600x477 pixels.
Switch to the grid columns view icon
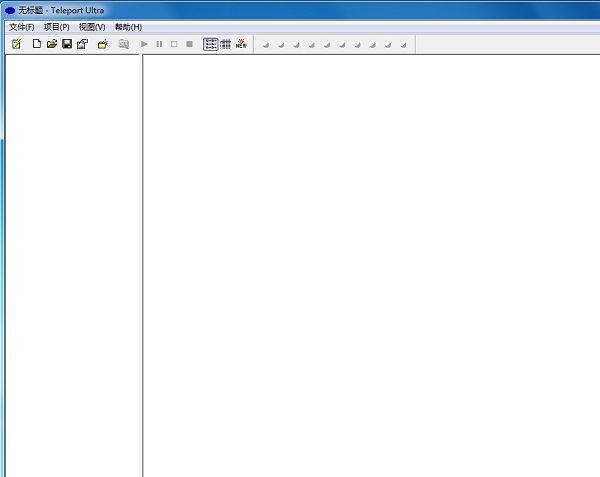(226, 44)
